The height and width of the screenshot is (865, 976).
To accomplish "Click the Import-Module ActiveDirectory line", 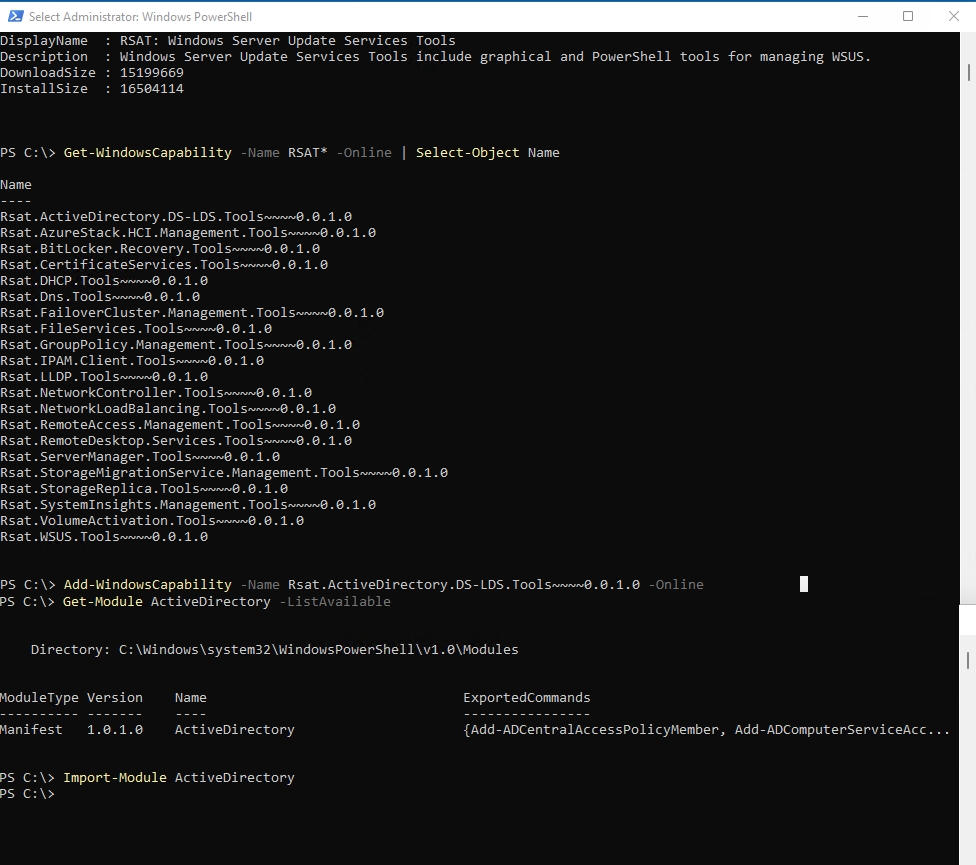I will pos(180,777).
